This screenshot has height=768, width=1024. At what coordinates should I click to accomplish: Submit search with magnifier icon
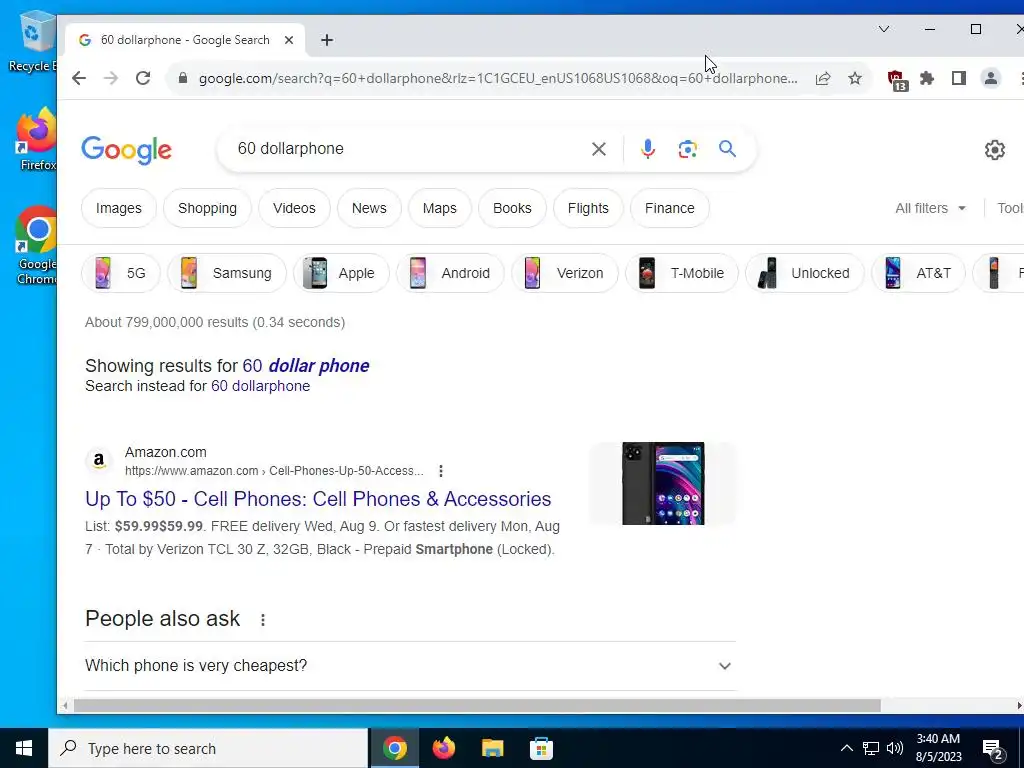[728, 149]
